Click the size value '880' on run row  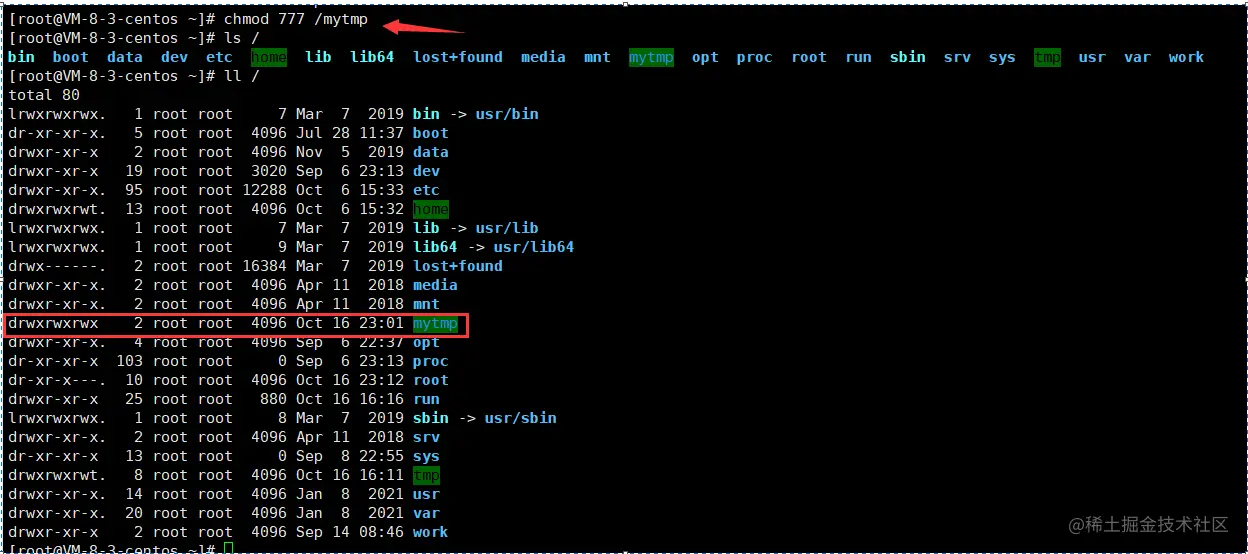pyautogui.click(x=273, y=399)
